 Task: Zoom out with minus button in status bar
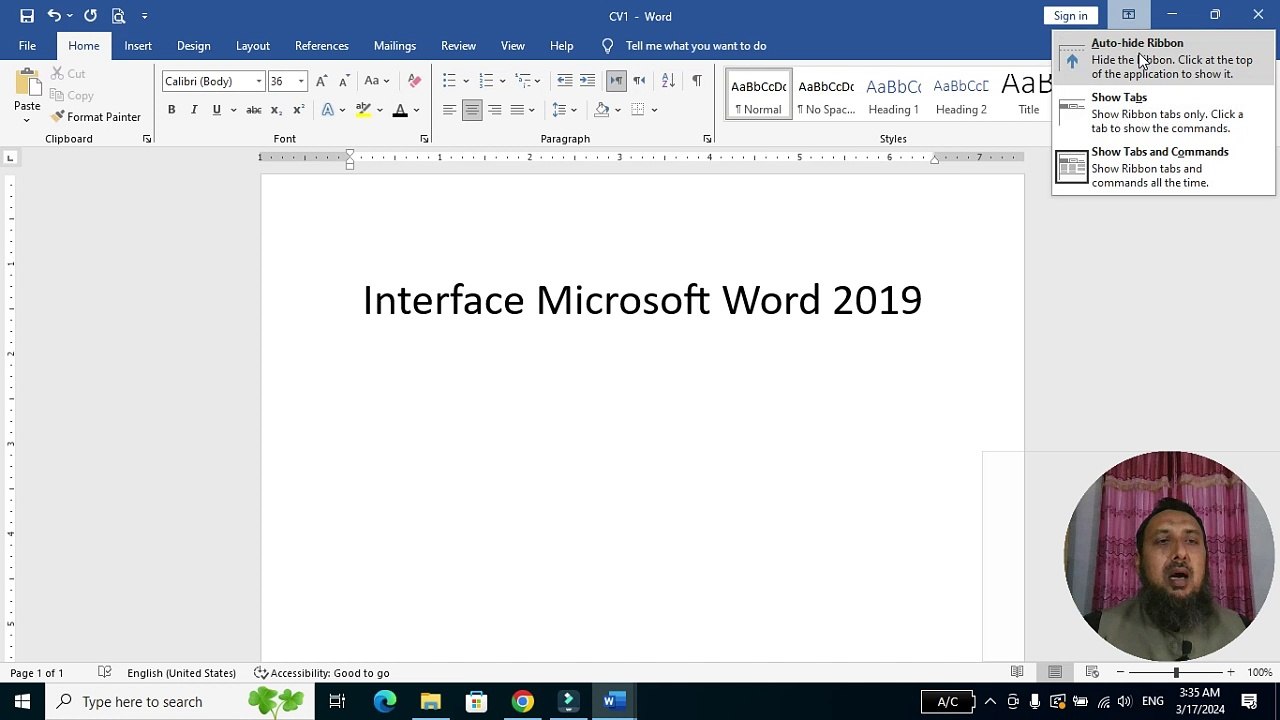(x=1120, y=672)
